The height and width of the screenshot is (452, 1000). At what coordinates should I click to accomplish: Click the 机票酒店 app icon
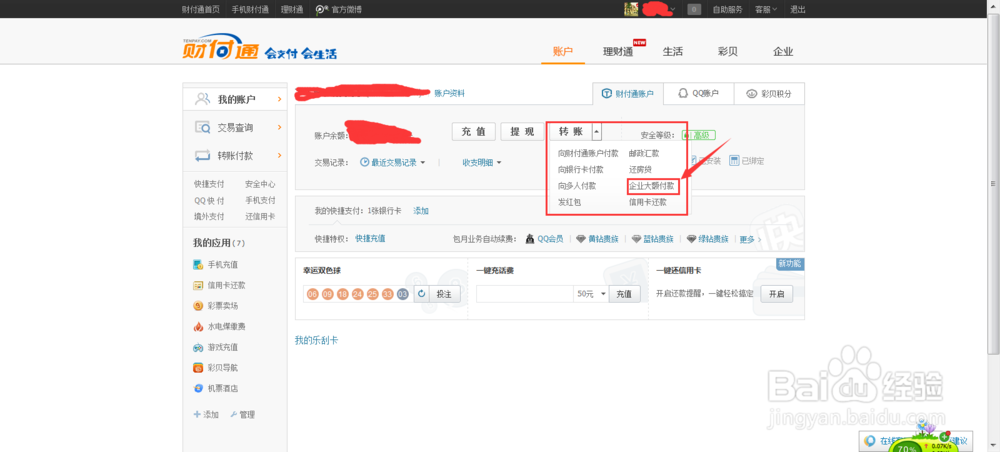coord(198,388)
